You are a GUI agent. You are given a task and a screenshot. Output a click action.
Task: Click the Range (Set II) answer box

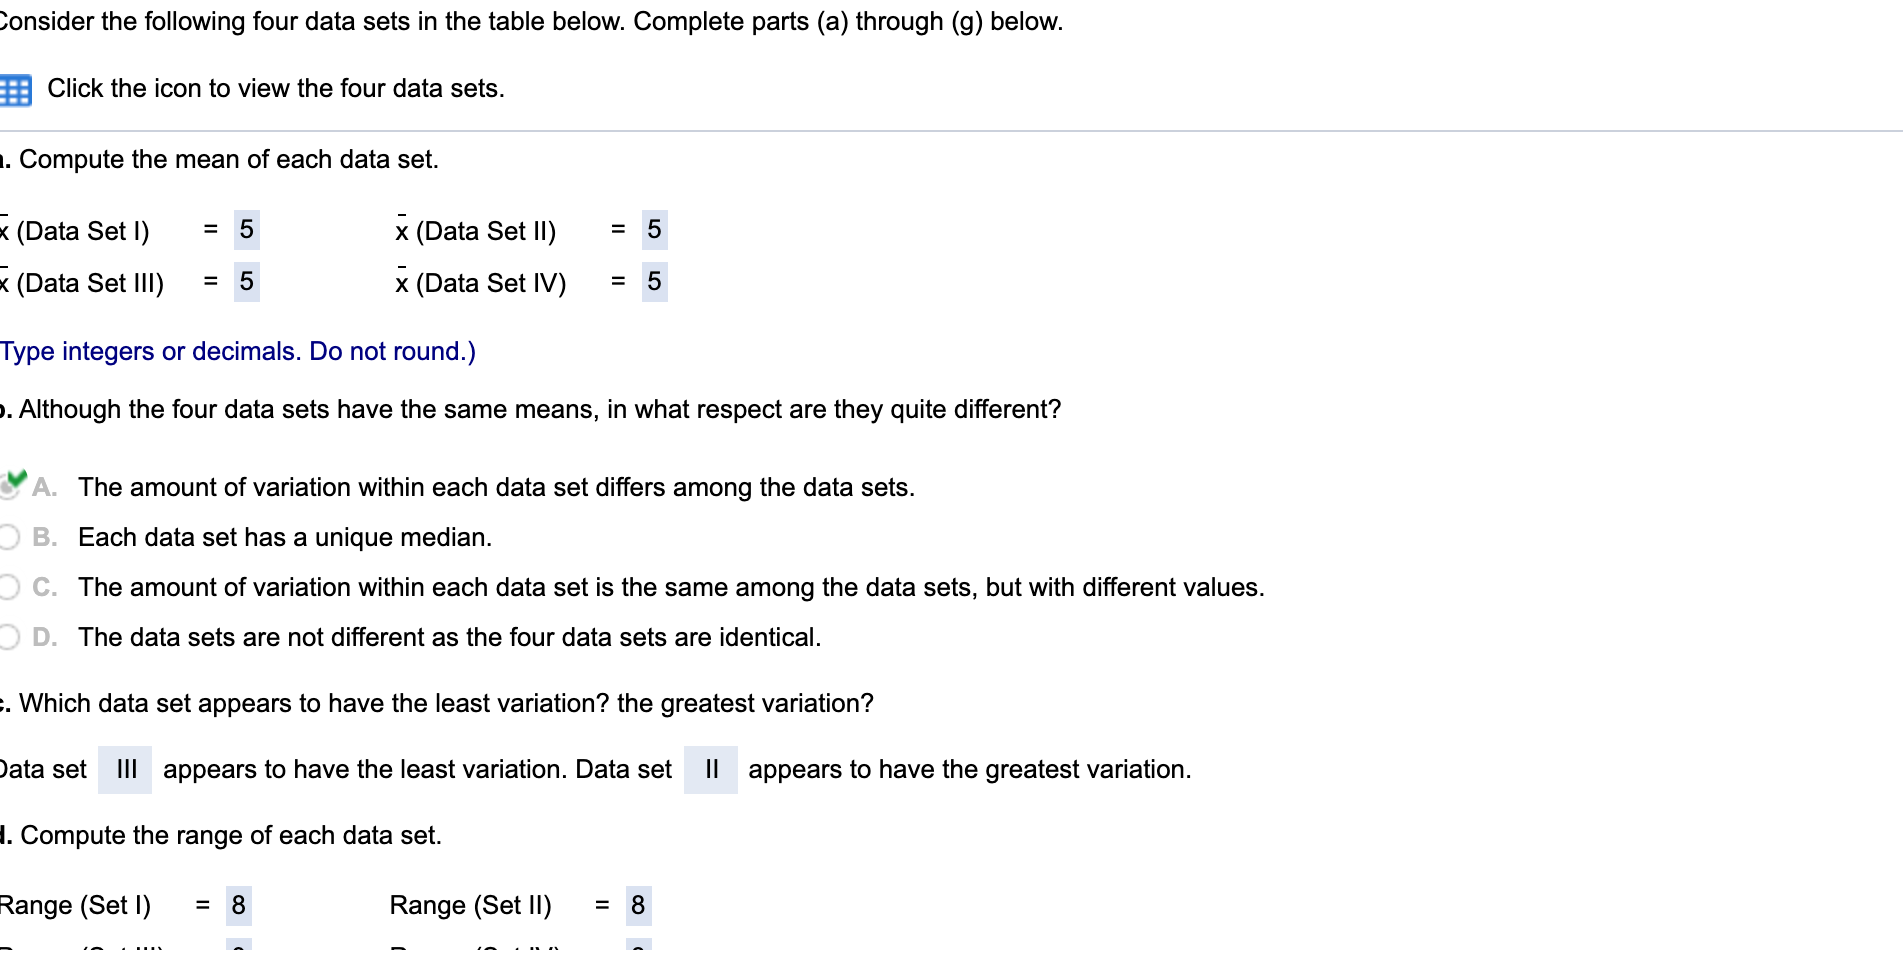pos(637,904)
